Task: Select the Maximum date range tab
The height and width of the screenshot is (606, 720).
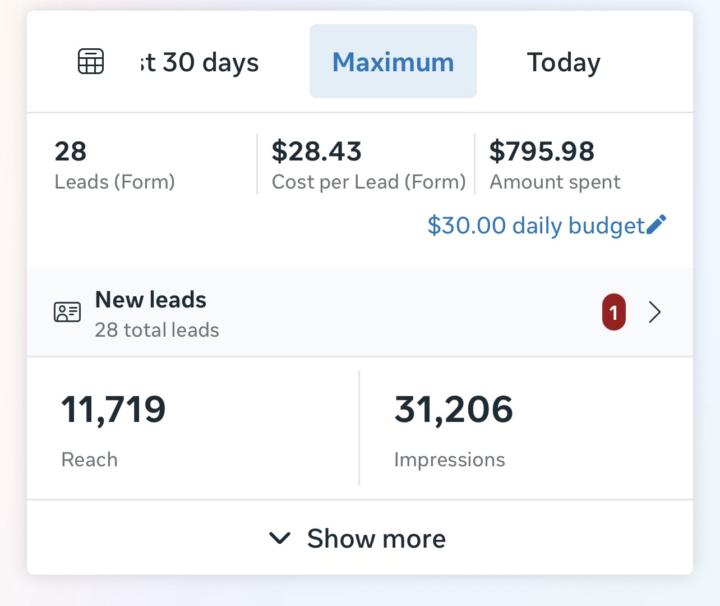Action: click(393, 61)
